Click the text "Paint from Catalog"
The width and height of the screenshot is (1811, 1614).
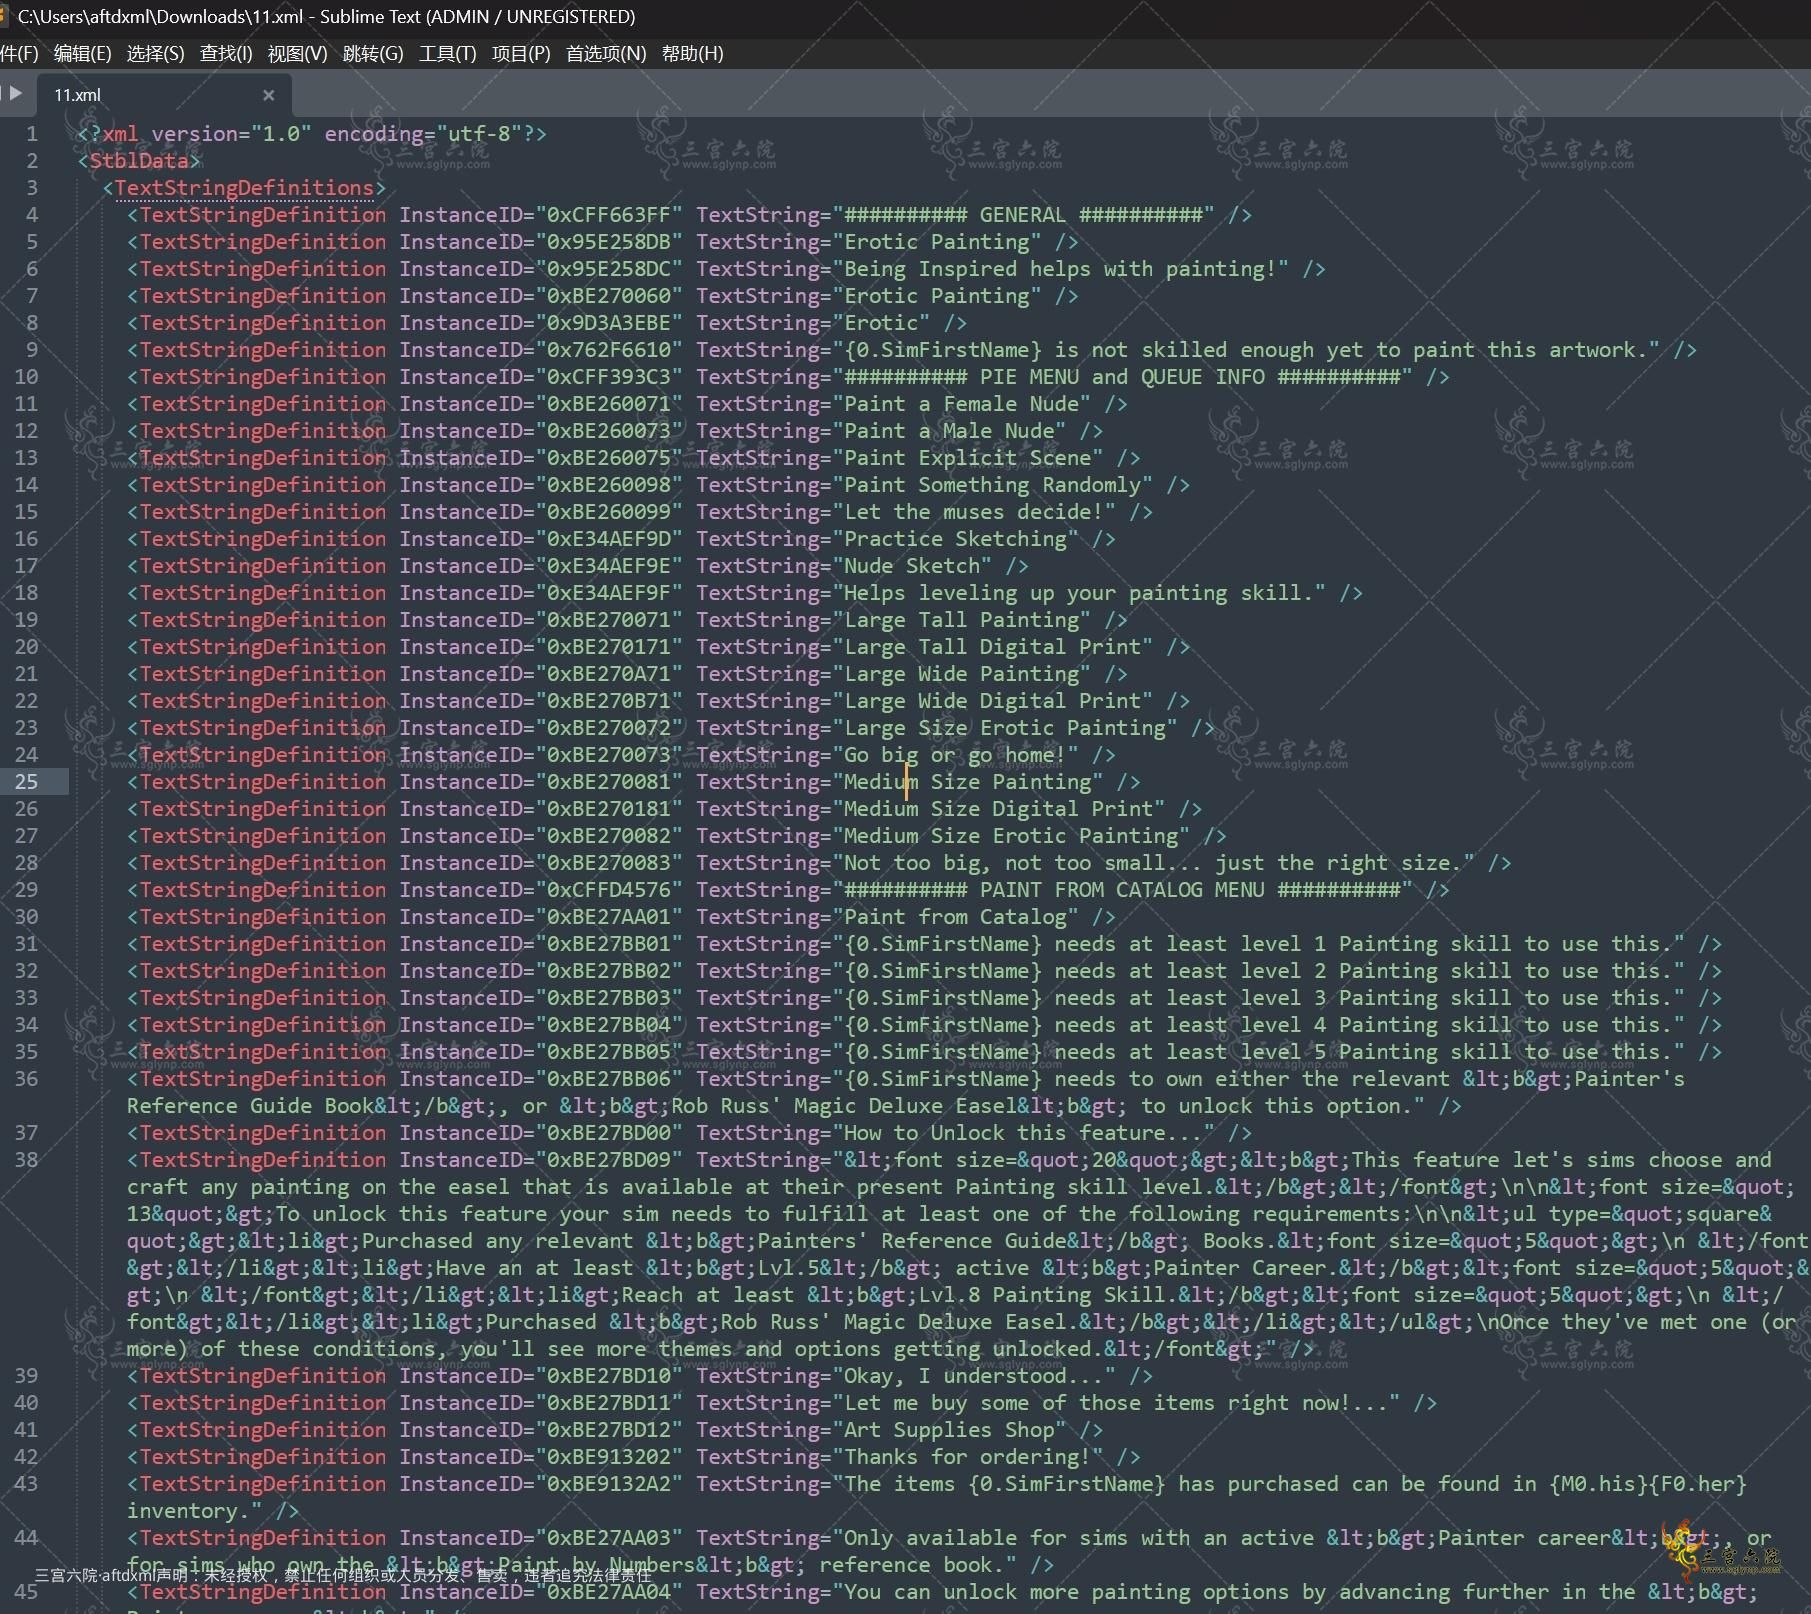[955, 917]
